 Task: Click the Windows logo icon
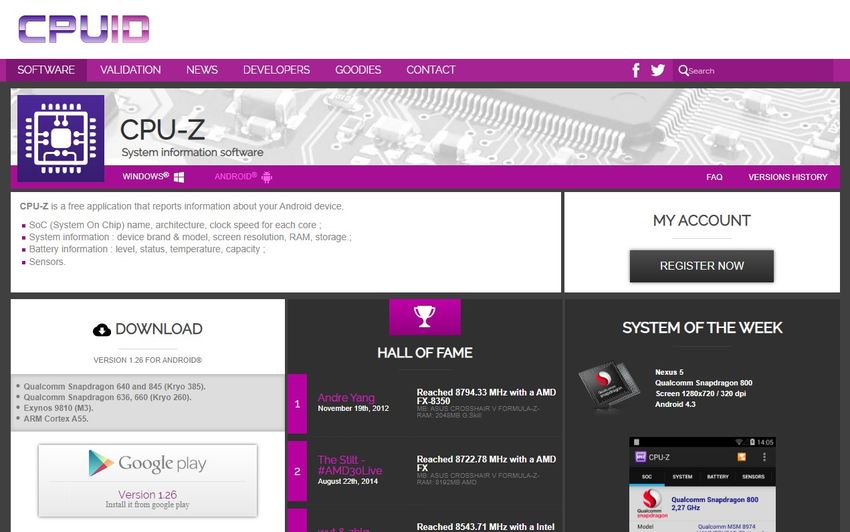click(179, 177)
